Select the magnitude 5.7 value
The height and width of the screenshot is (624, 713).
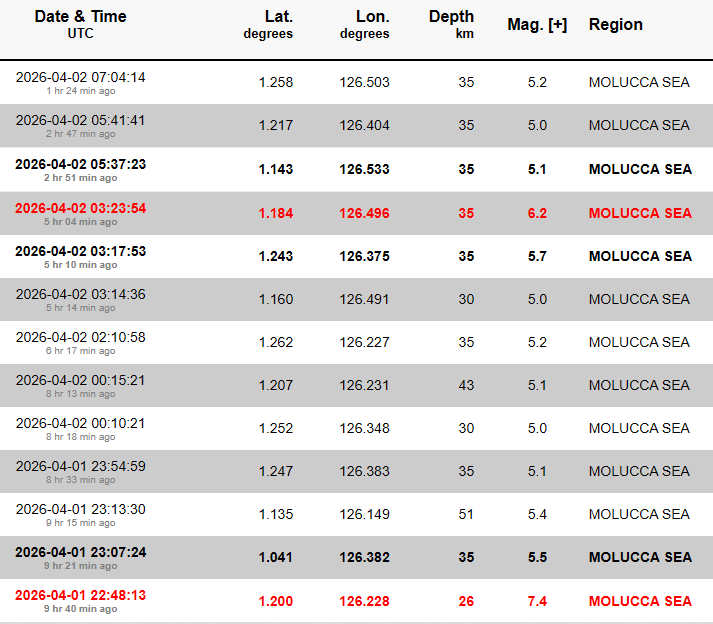537,257
